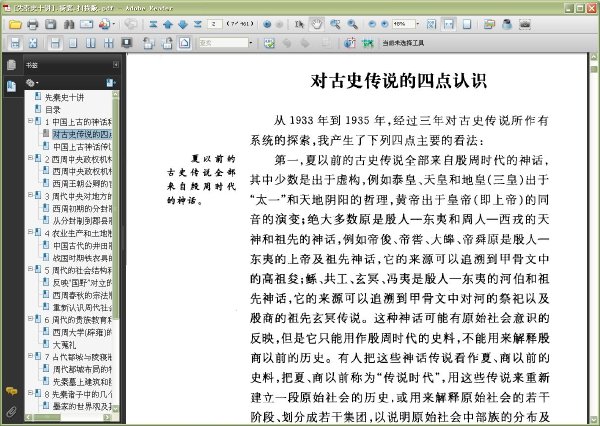
Task: Go to the previous view (blue circle arrow)
Action: (267, 24)
